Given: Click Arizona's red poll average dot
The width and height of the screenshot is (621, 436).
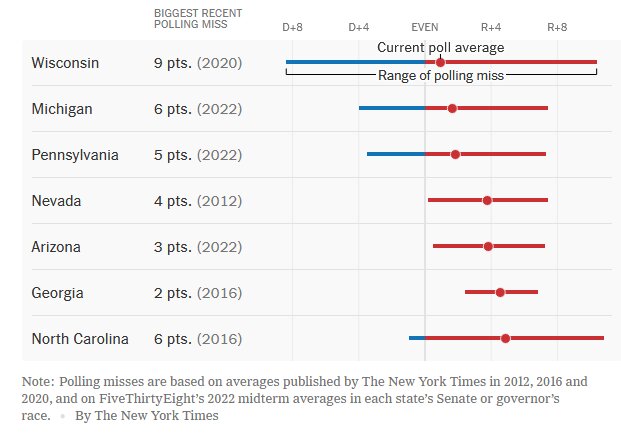Looking at the screenshot, I should pyautogui.click(x=488, y=246).
